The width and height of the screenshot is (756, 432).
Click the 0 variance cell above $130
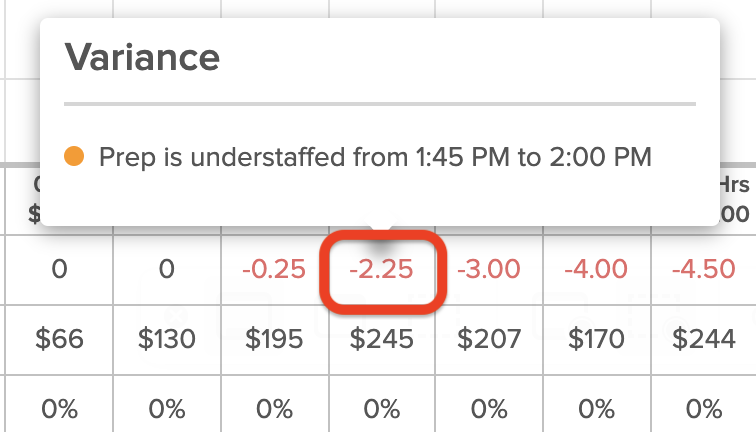(x=167, y=270)
